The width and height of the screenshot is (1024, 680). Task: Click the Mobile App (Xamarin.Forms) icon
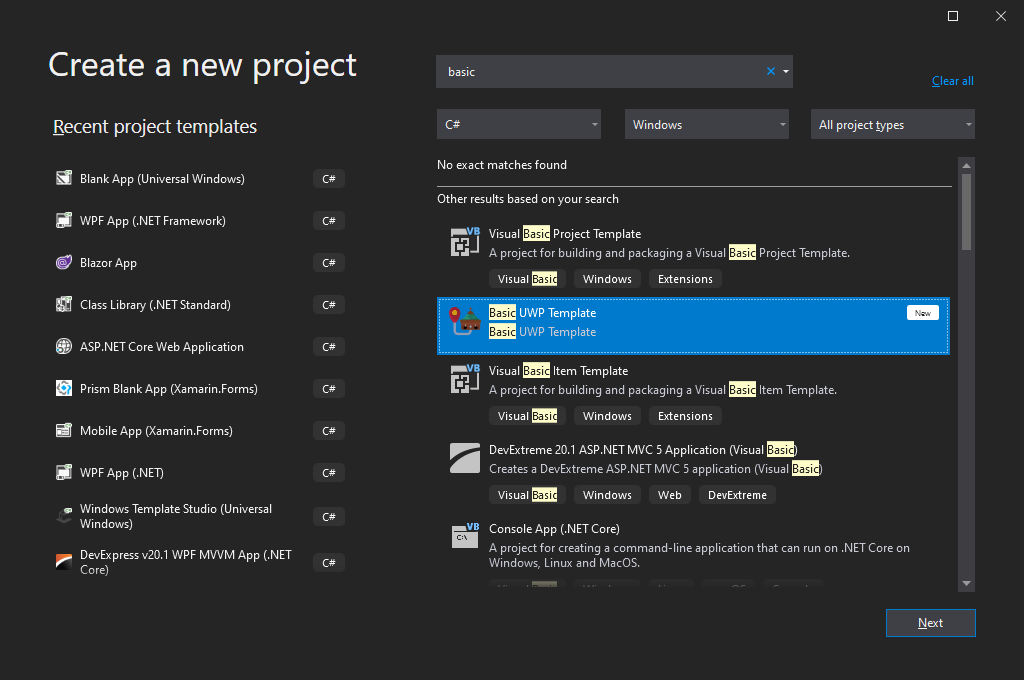(63, 430)
